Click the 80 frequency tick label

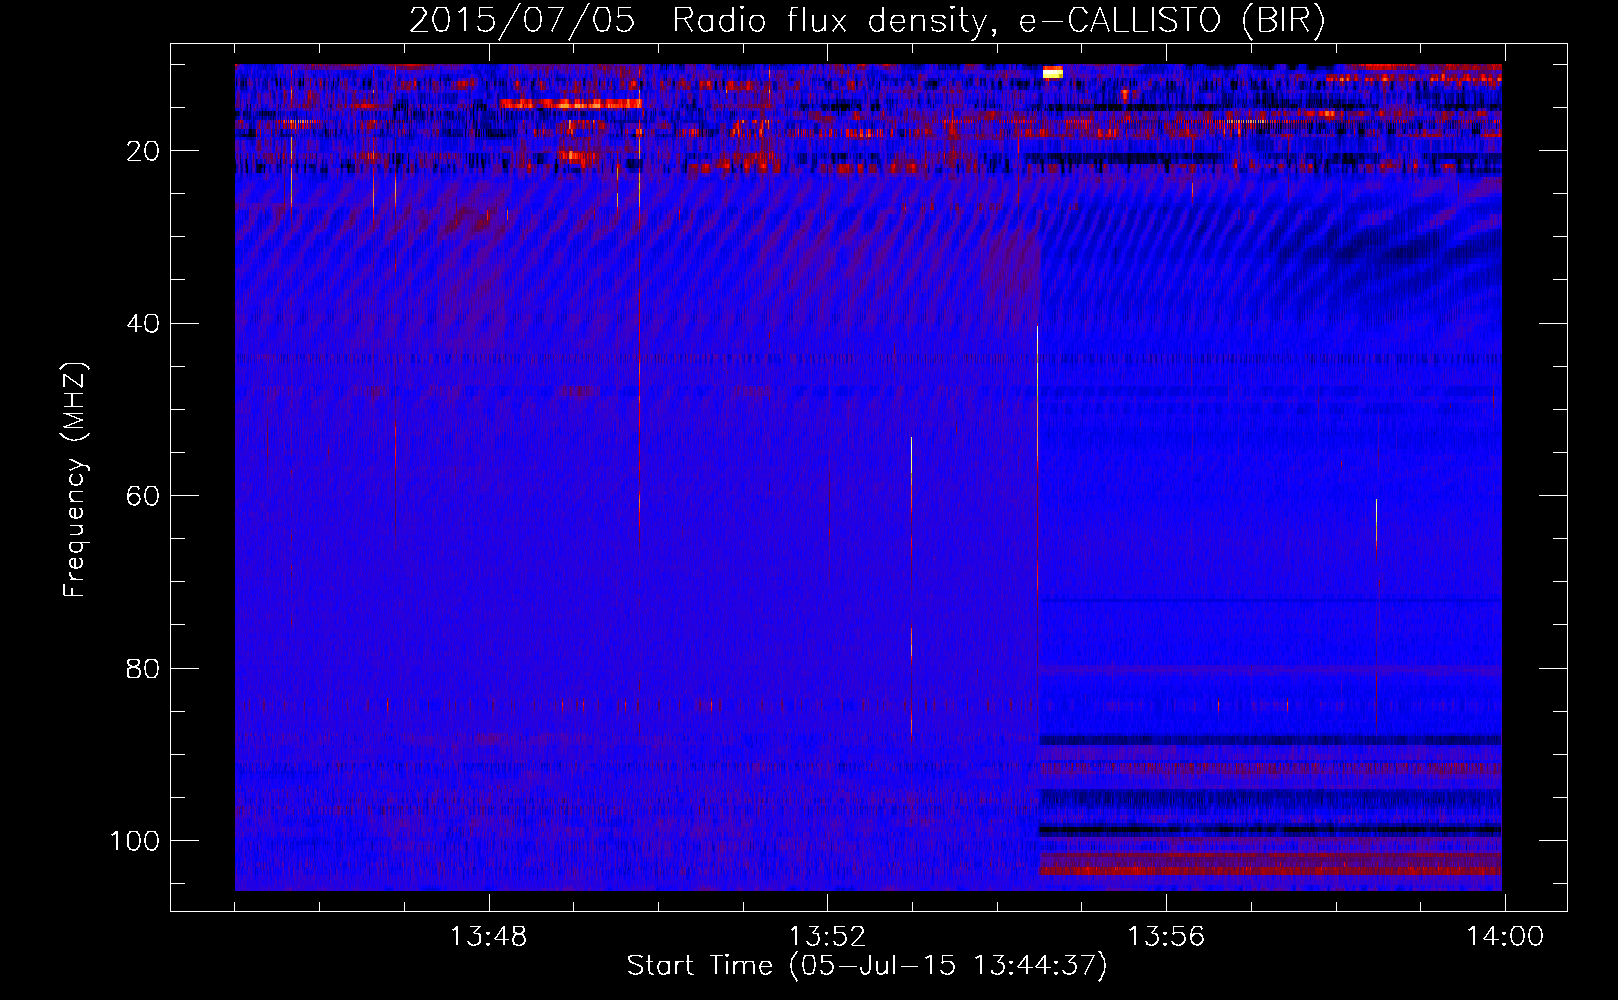pos(144,668)
